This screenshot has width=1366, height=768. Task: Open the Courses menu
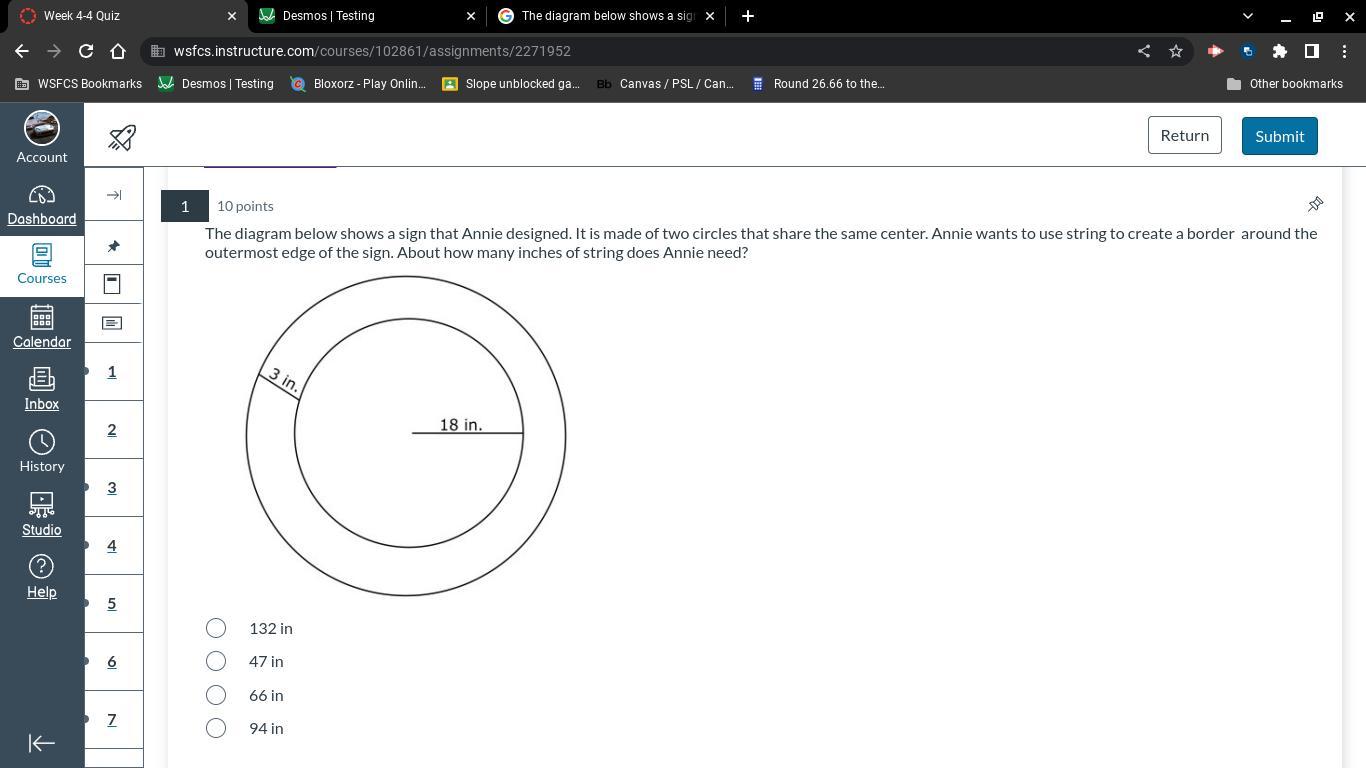point(42,264)
